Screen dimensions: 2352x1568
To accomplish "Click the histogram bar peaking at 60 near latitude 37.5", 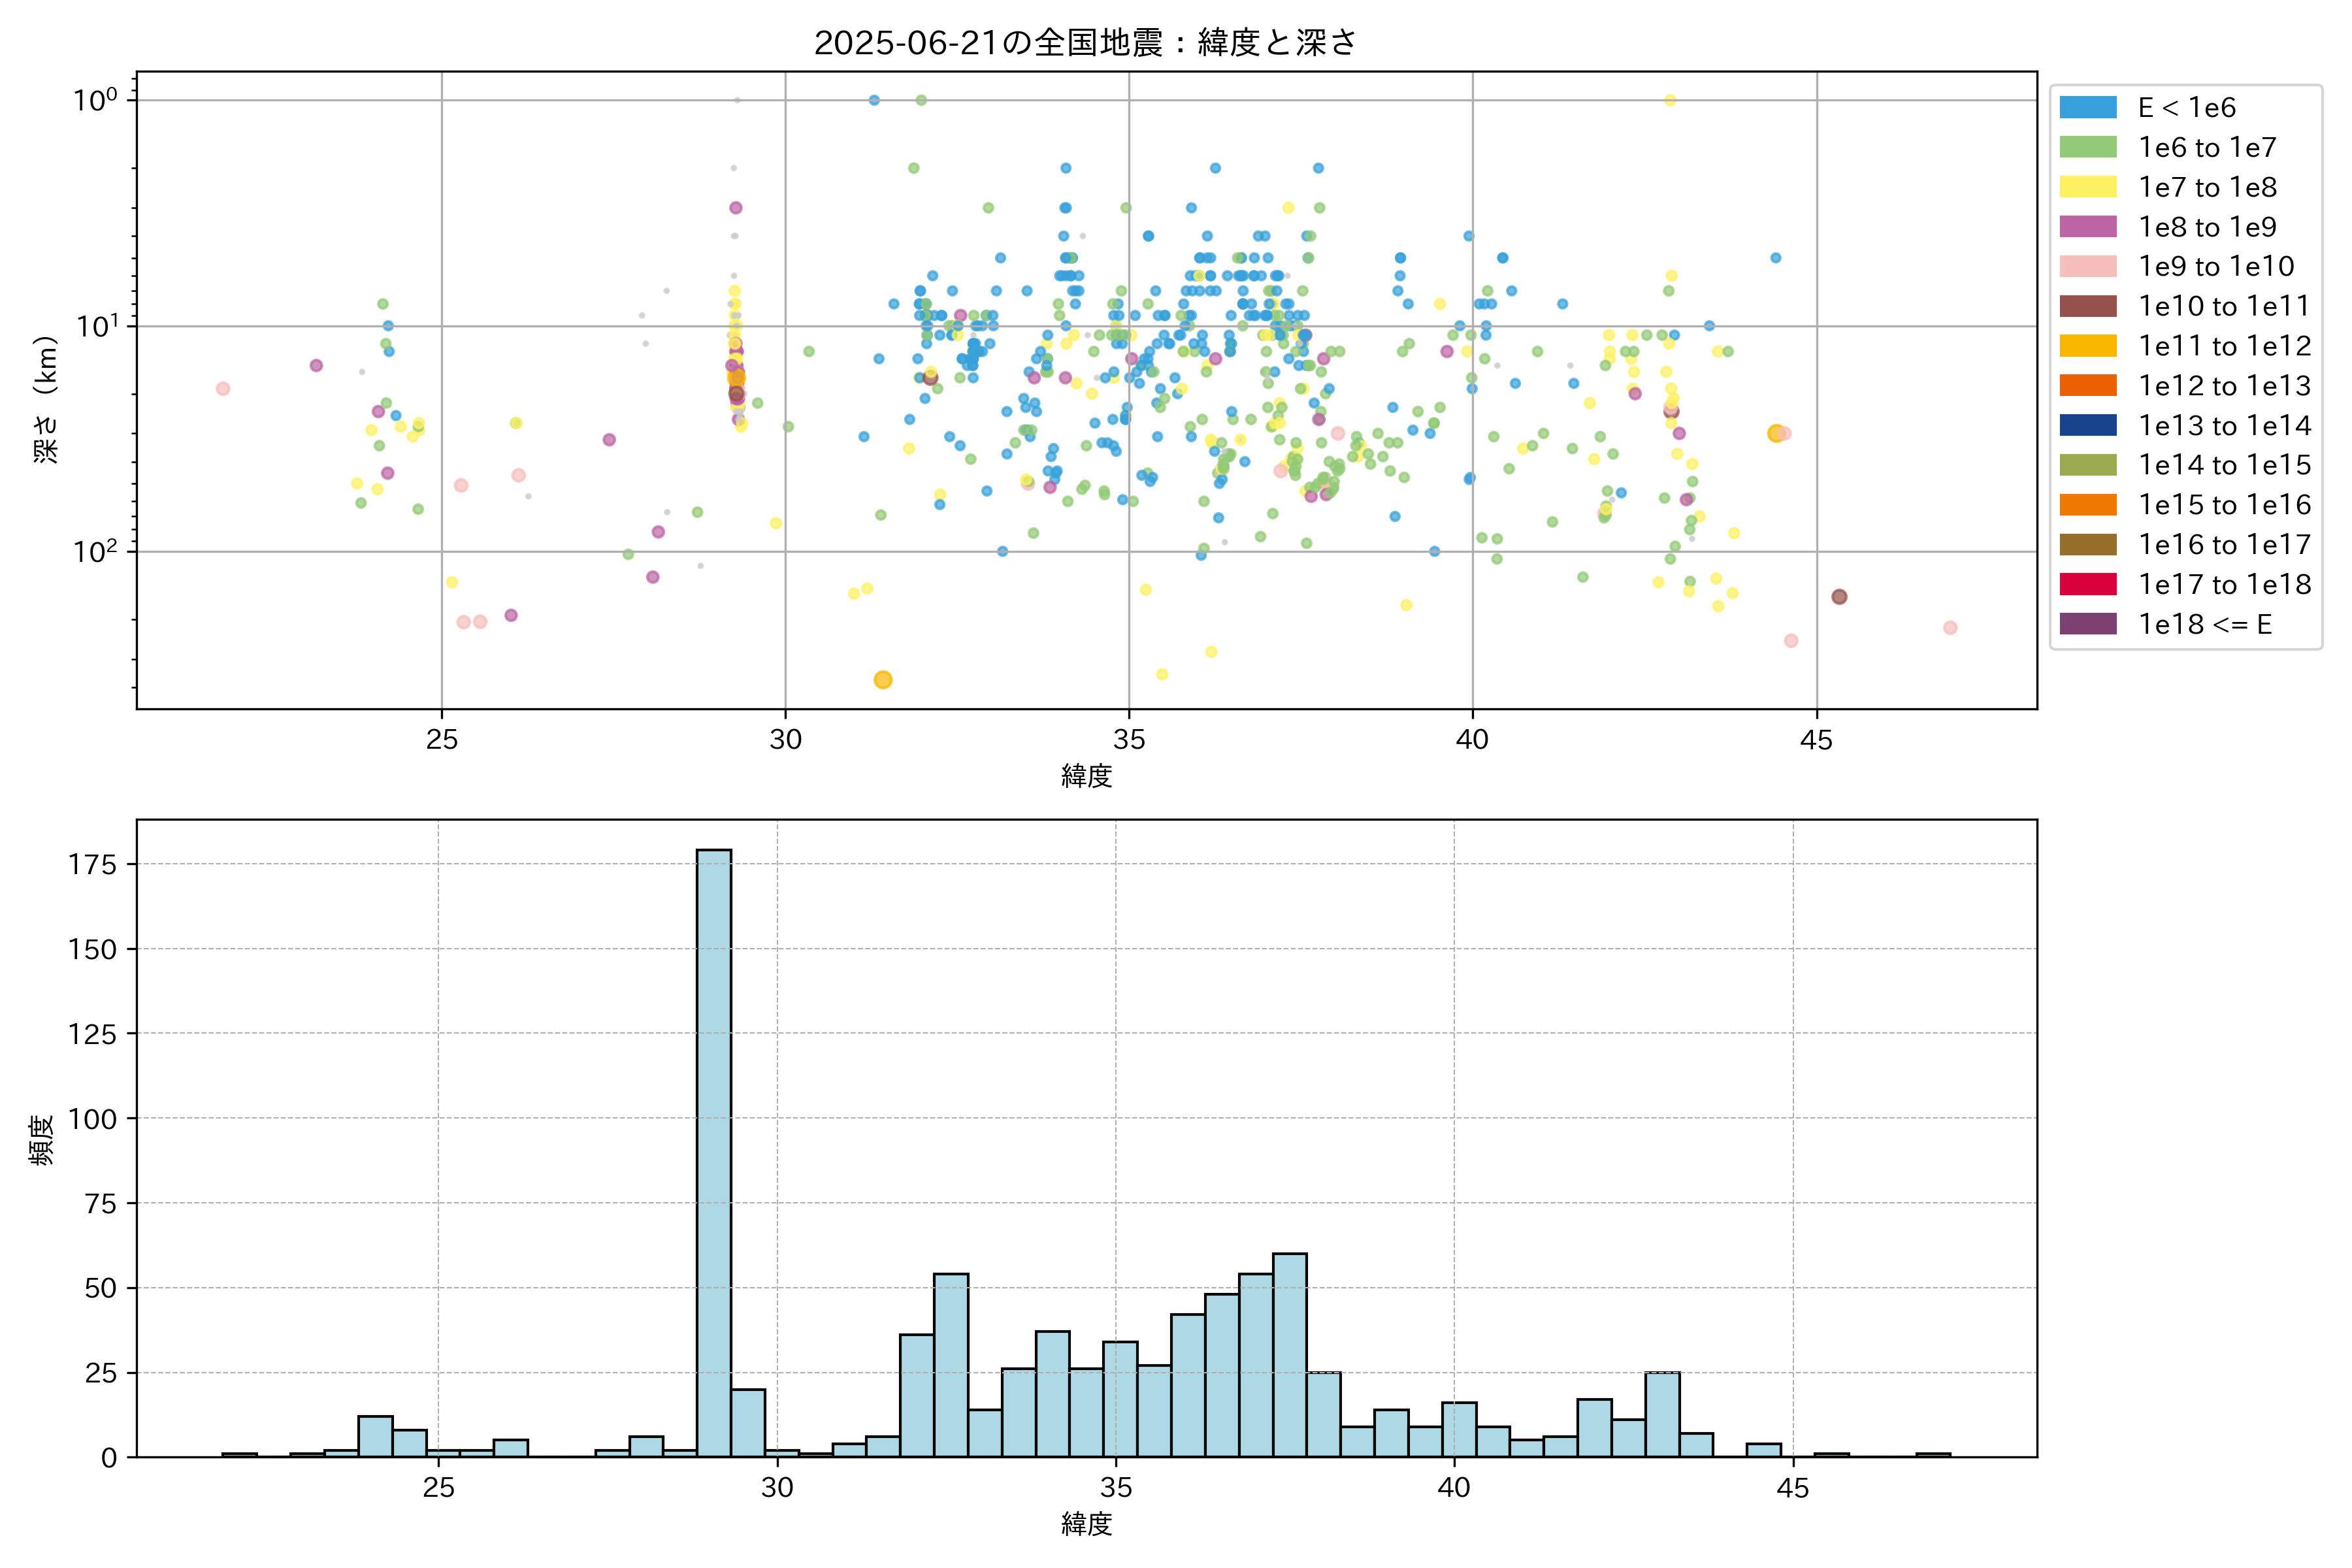I will pyautogui.click(x=1289, y=1355).
